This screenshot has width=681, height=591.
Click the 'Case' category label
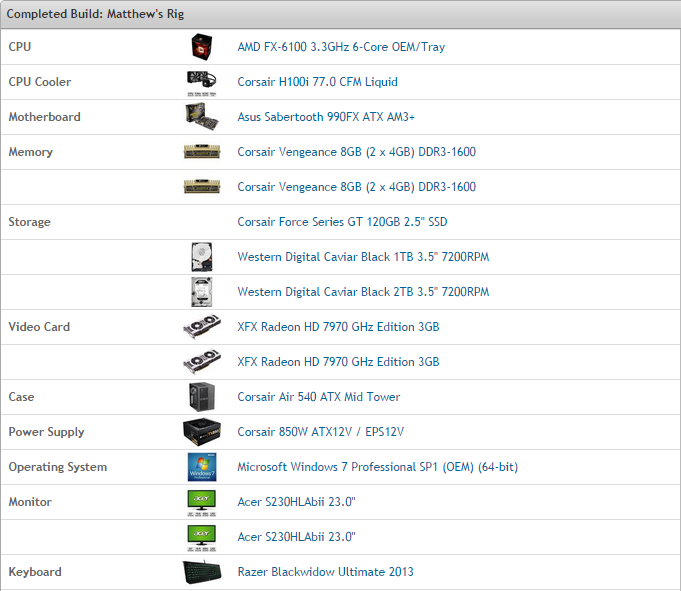[21, 397]
